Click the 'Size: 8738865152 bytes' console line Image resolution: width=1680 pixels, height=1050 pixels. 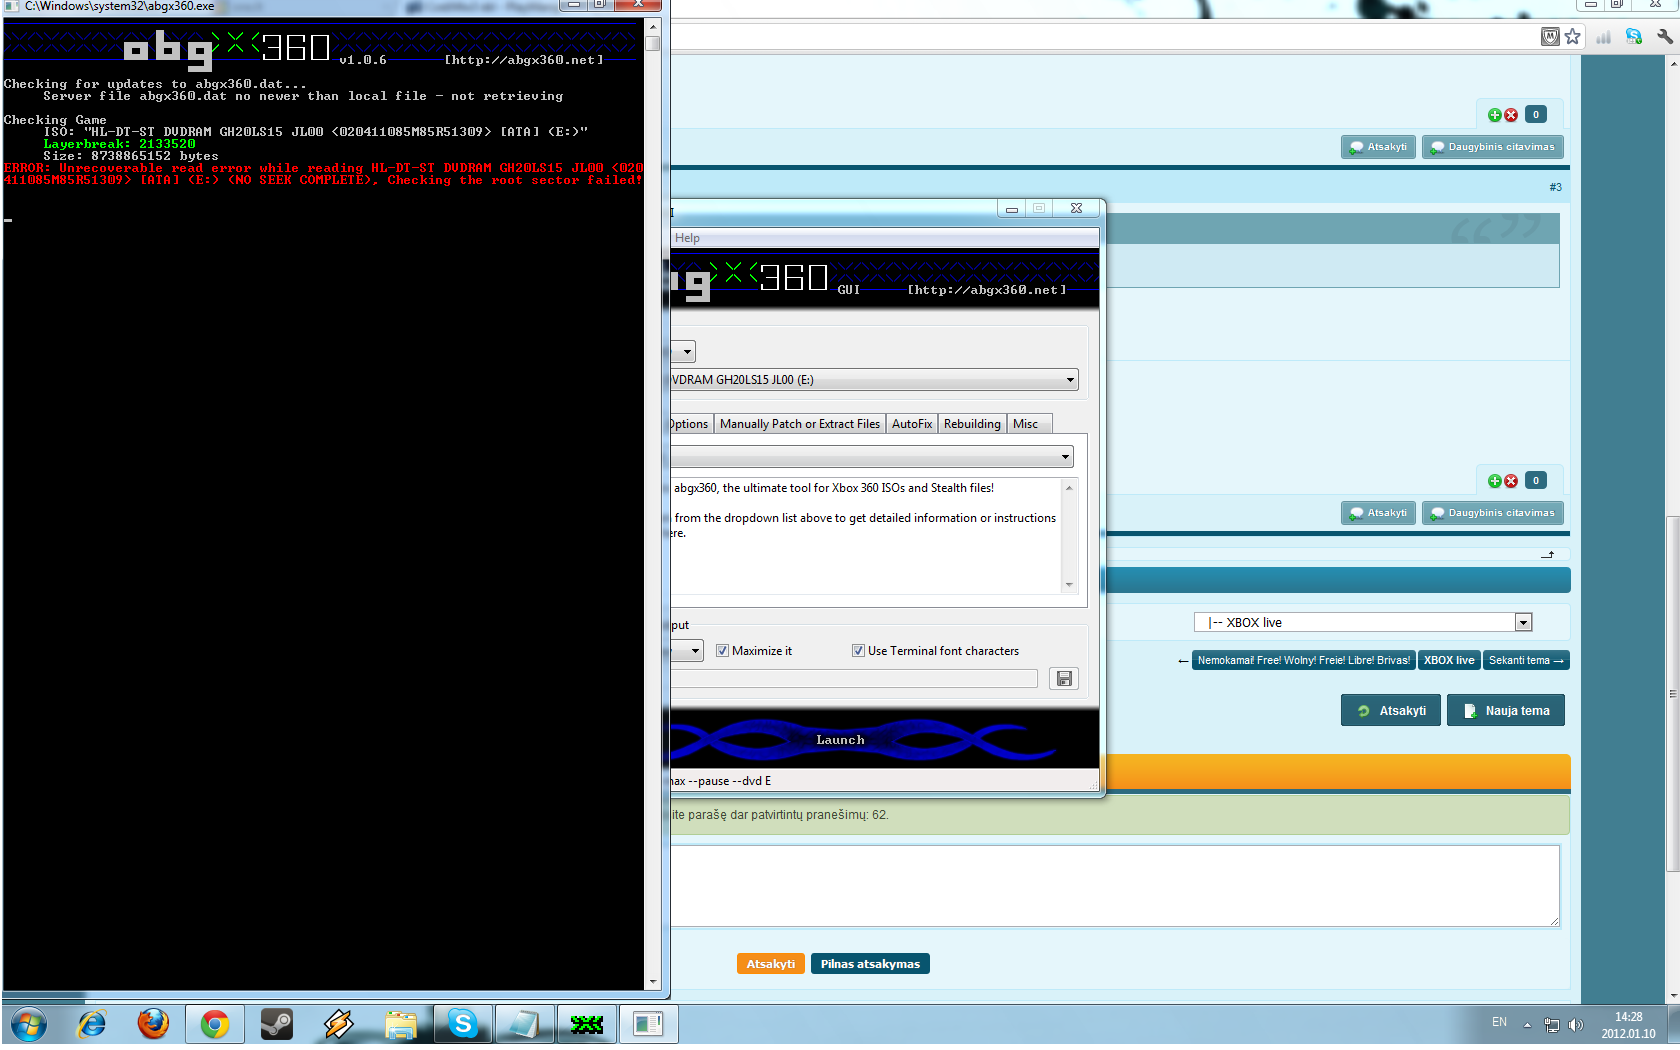[x=130, y=156]
